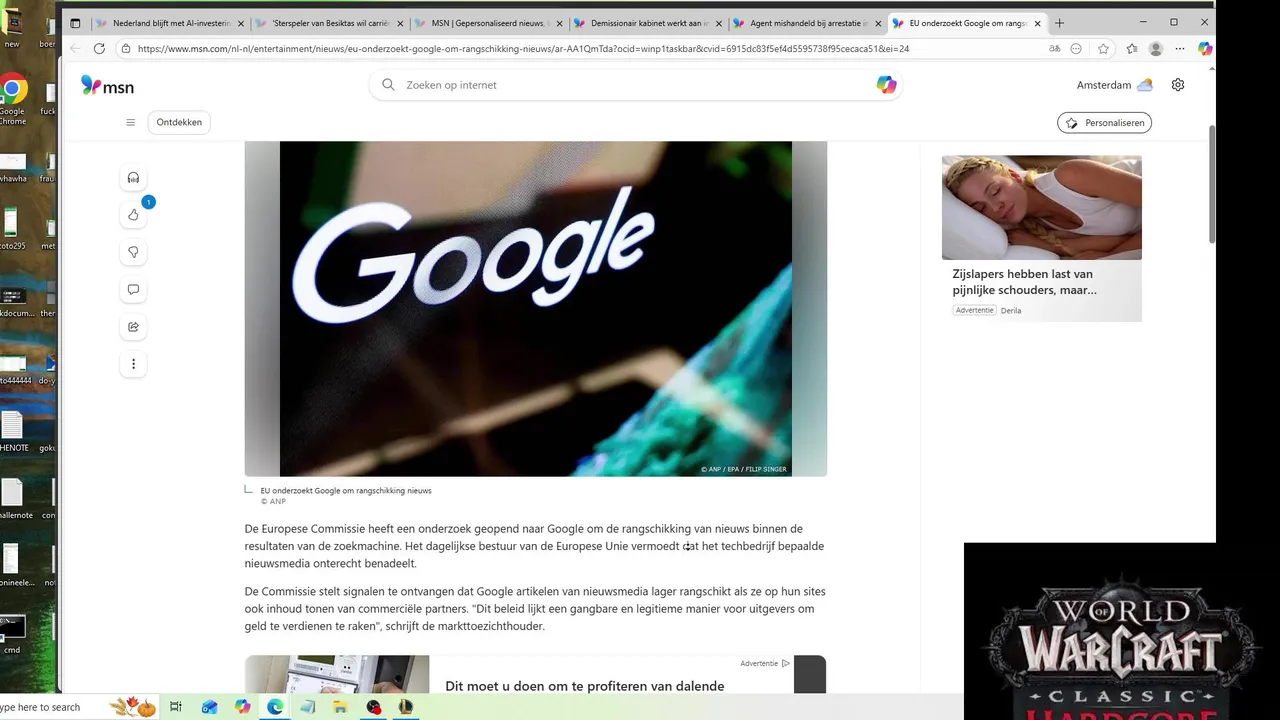1280x720 pixels.
Task: Click the Ontdekken button
Action: (179, 122)
